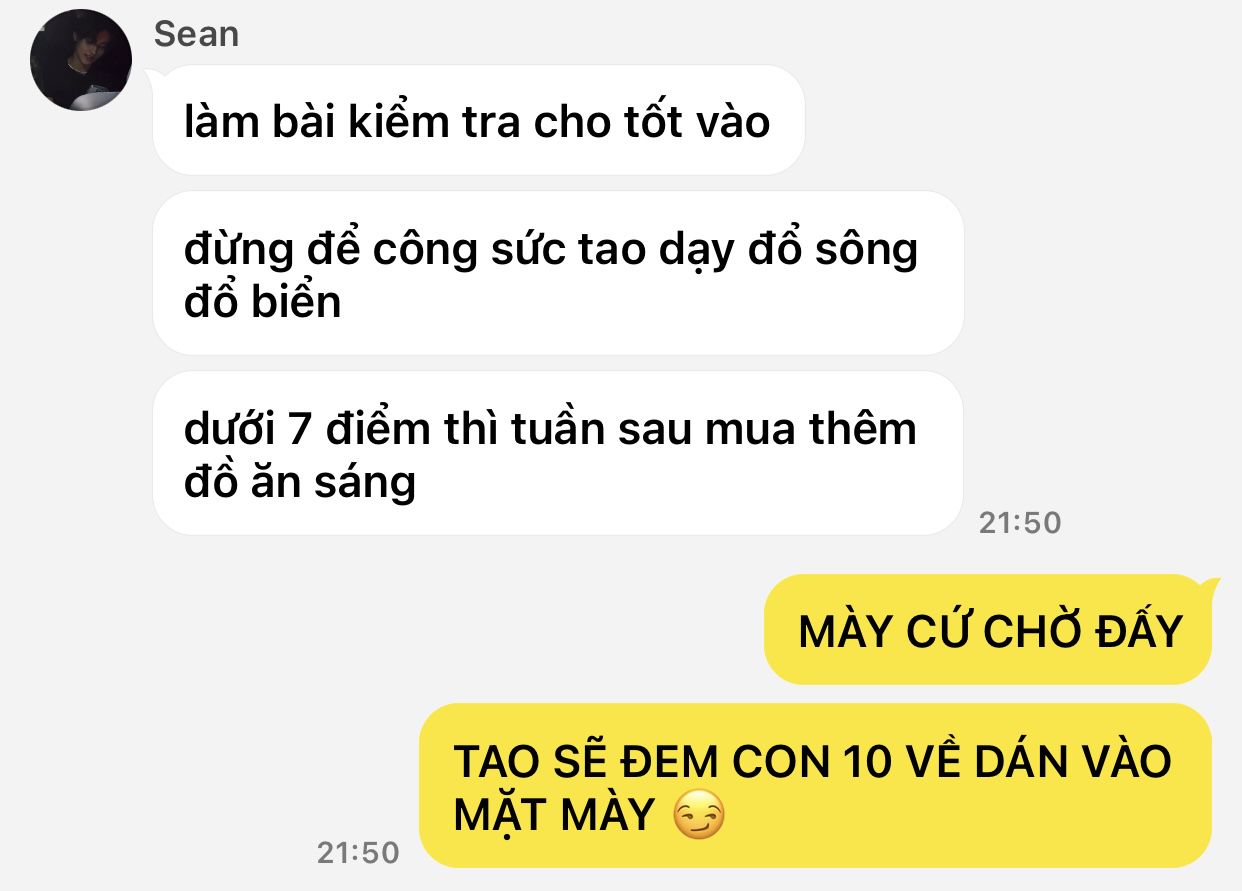Tap the words 'đồ ăn sáng' in Sean's message
Image resolution: width=1242 pixels, height=891 pixels.
[300, 483]
